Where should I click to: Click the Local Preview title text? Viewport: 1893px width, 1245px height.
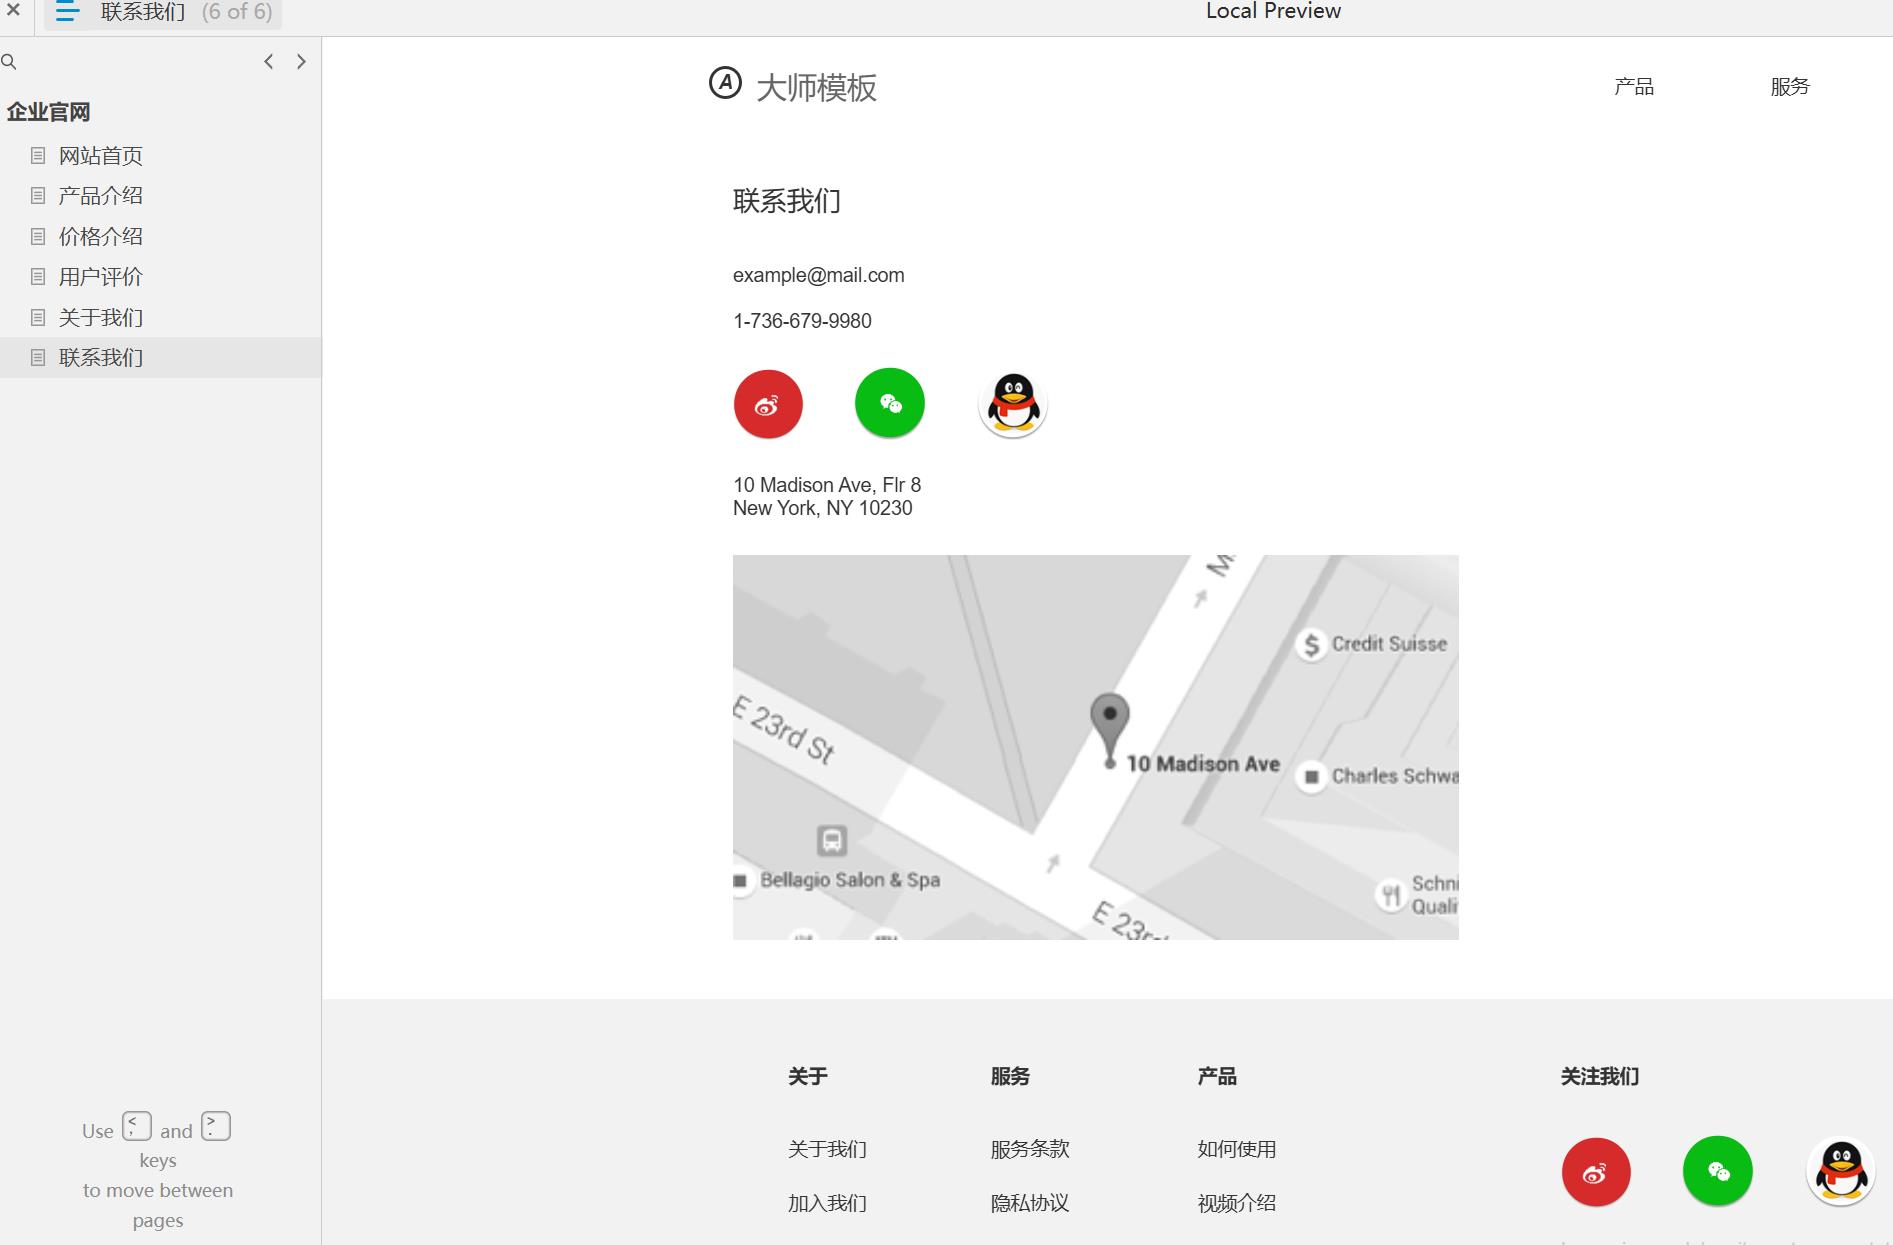[x=1273, y=11]
